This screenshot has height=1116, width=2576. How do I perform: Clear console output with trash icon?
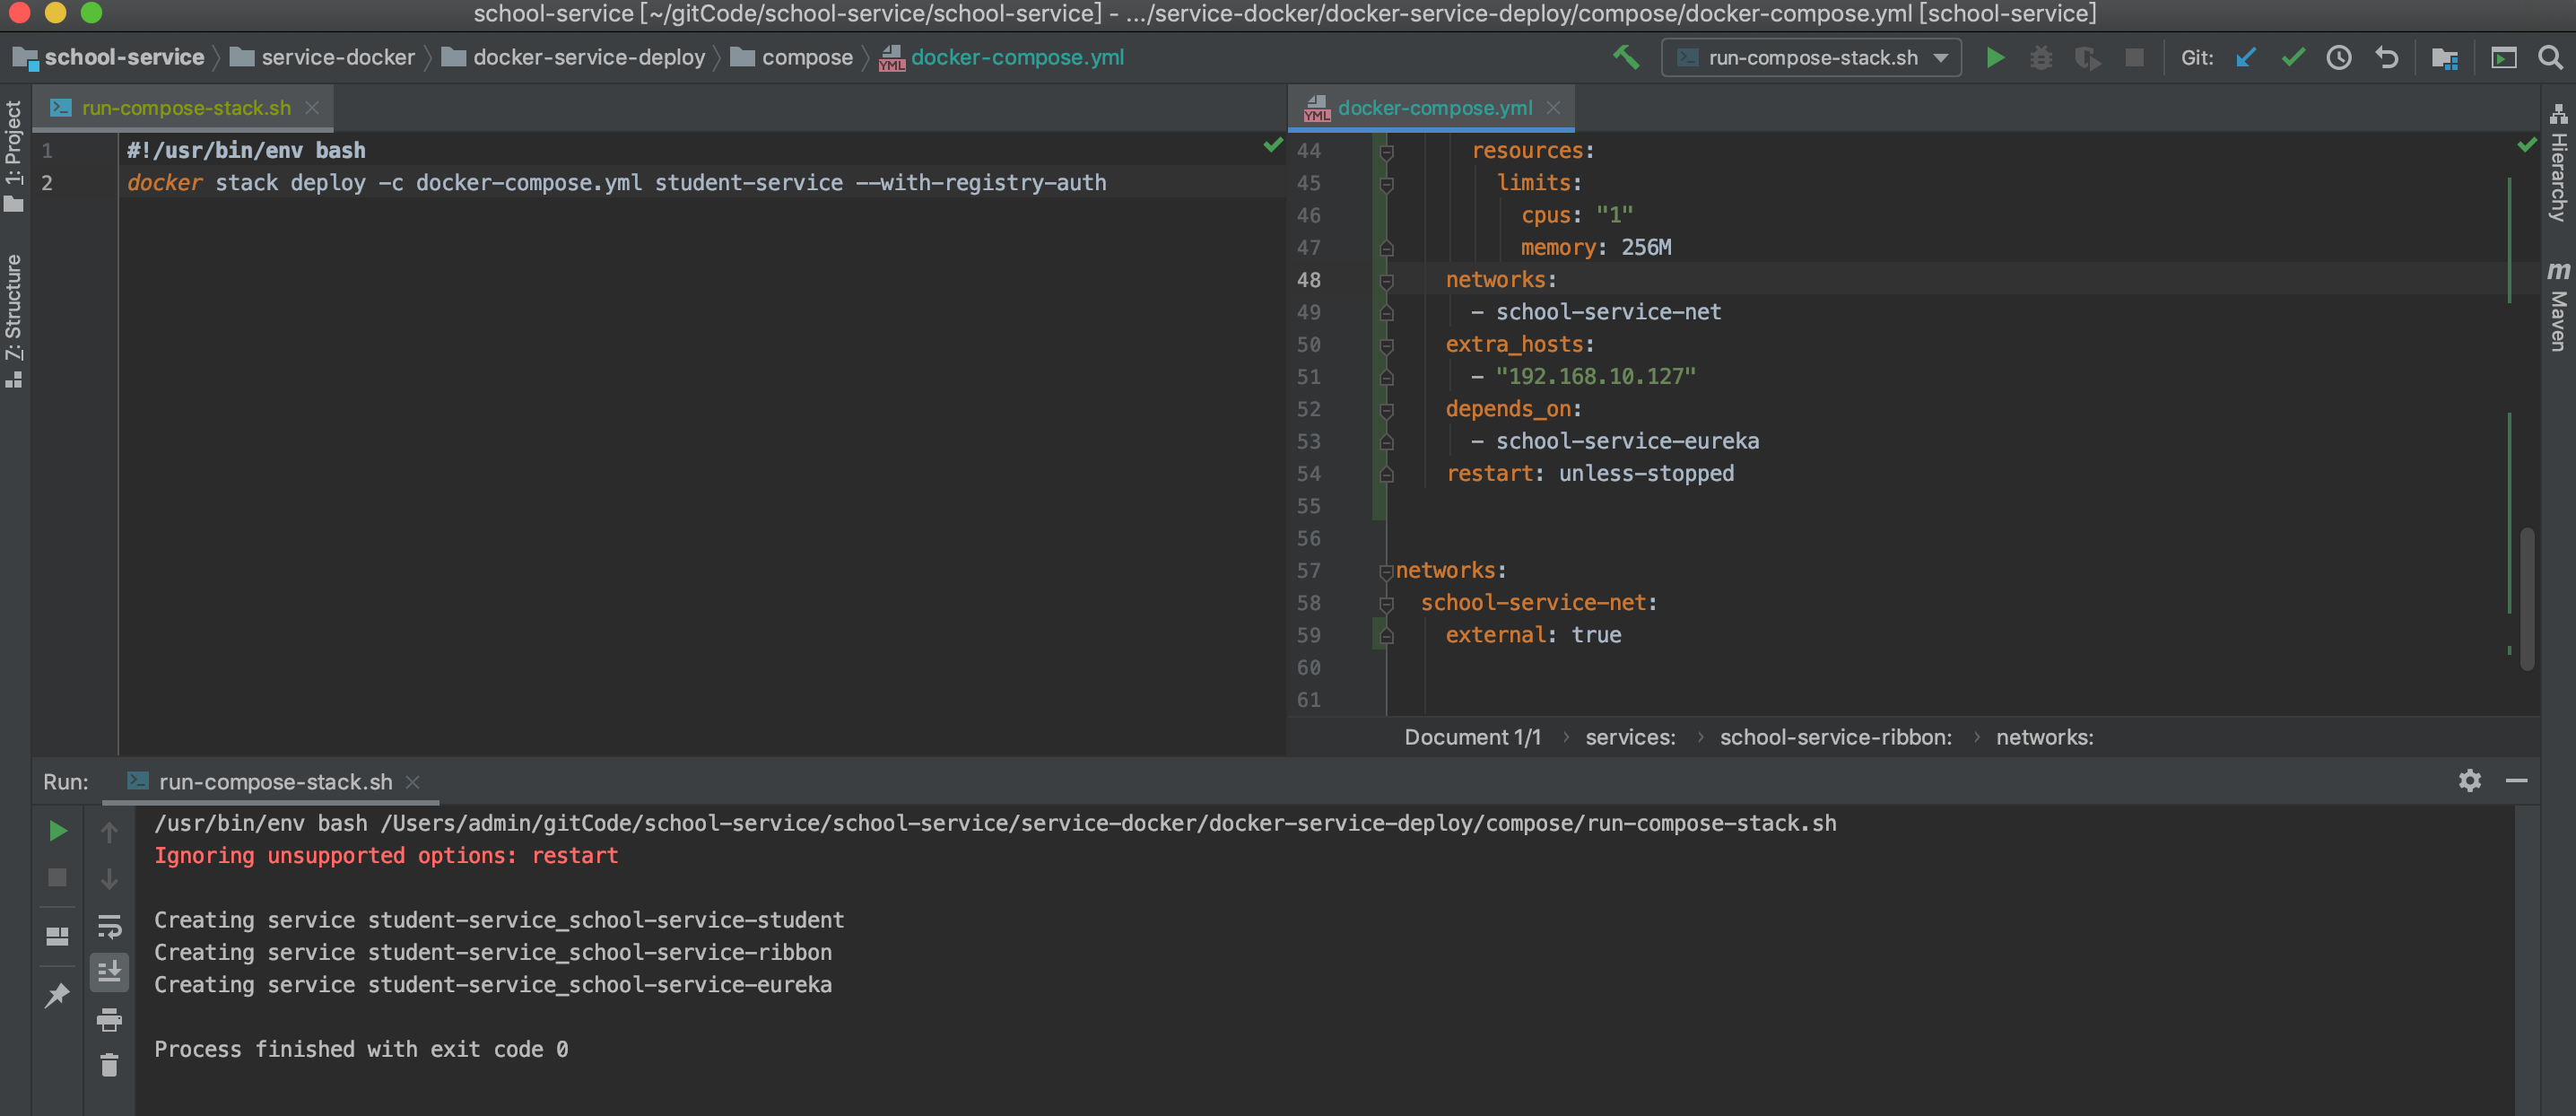point(109,1065)
